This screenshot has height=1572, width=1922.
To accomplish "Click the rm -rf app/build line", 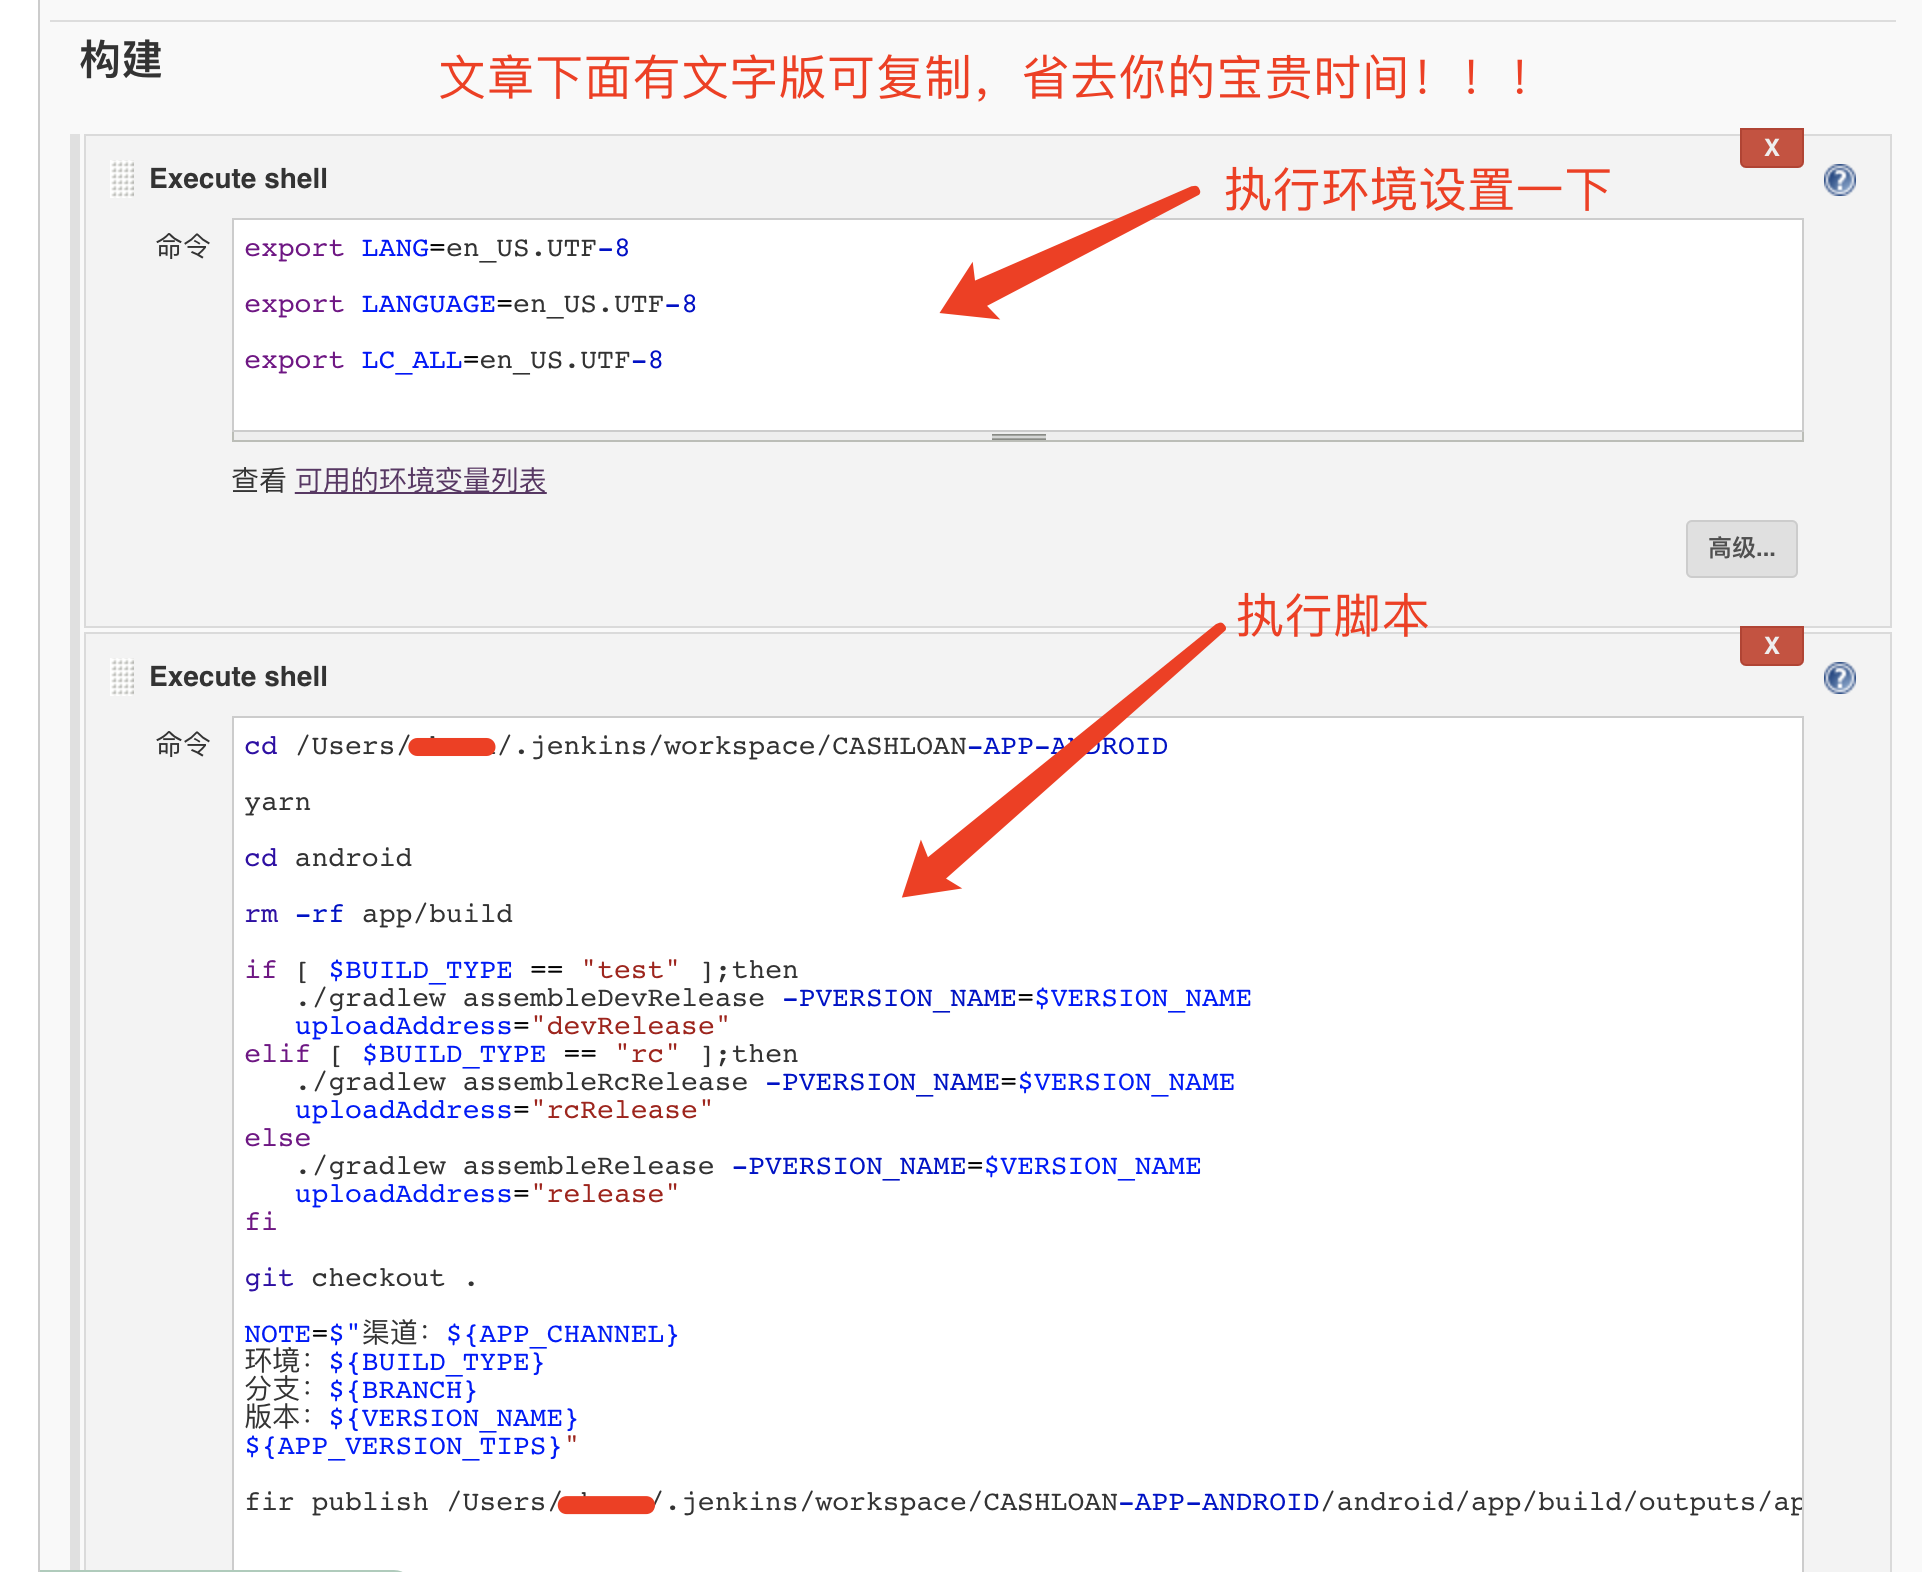I will [x=378, y=914].
